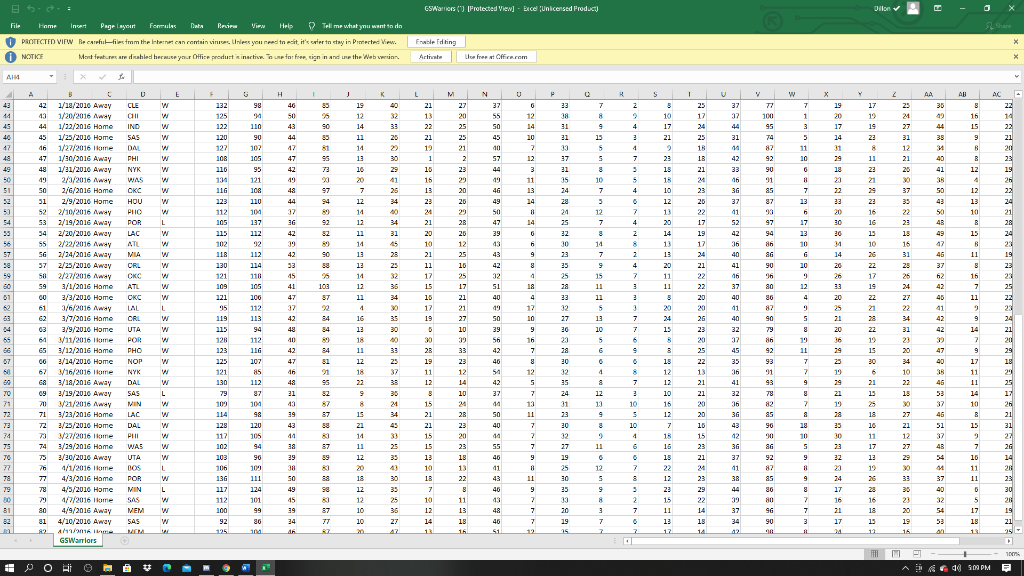Click the vertical scrollbar down arrow
Viewport: 1024px width, 576px height.
pyautogui.click(x=1018, y=530)
